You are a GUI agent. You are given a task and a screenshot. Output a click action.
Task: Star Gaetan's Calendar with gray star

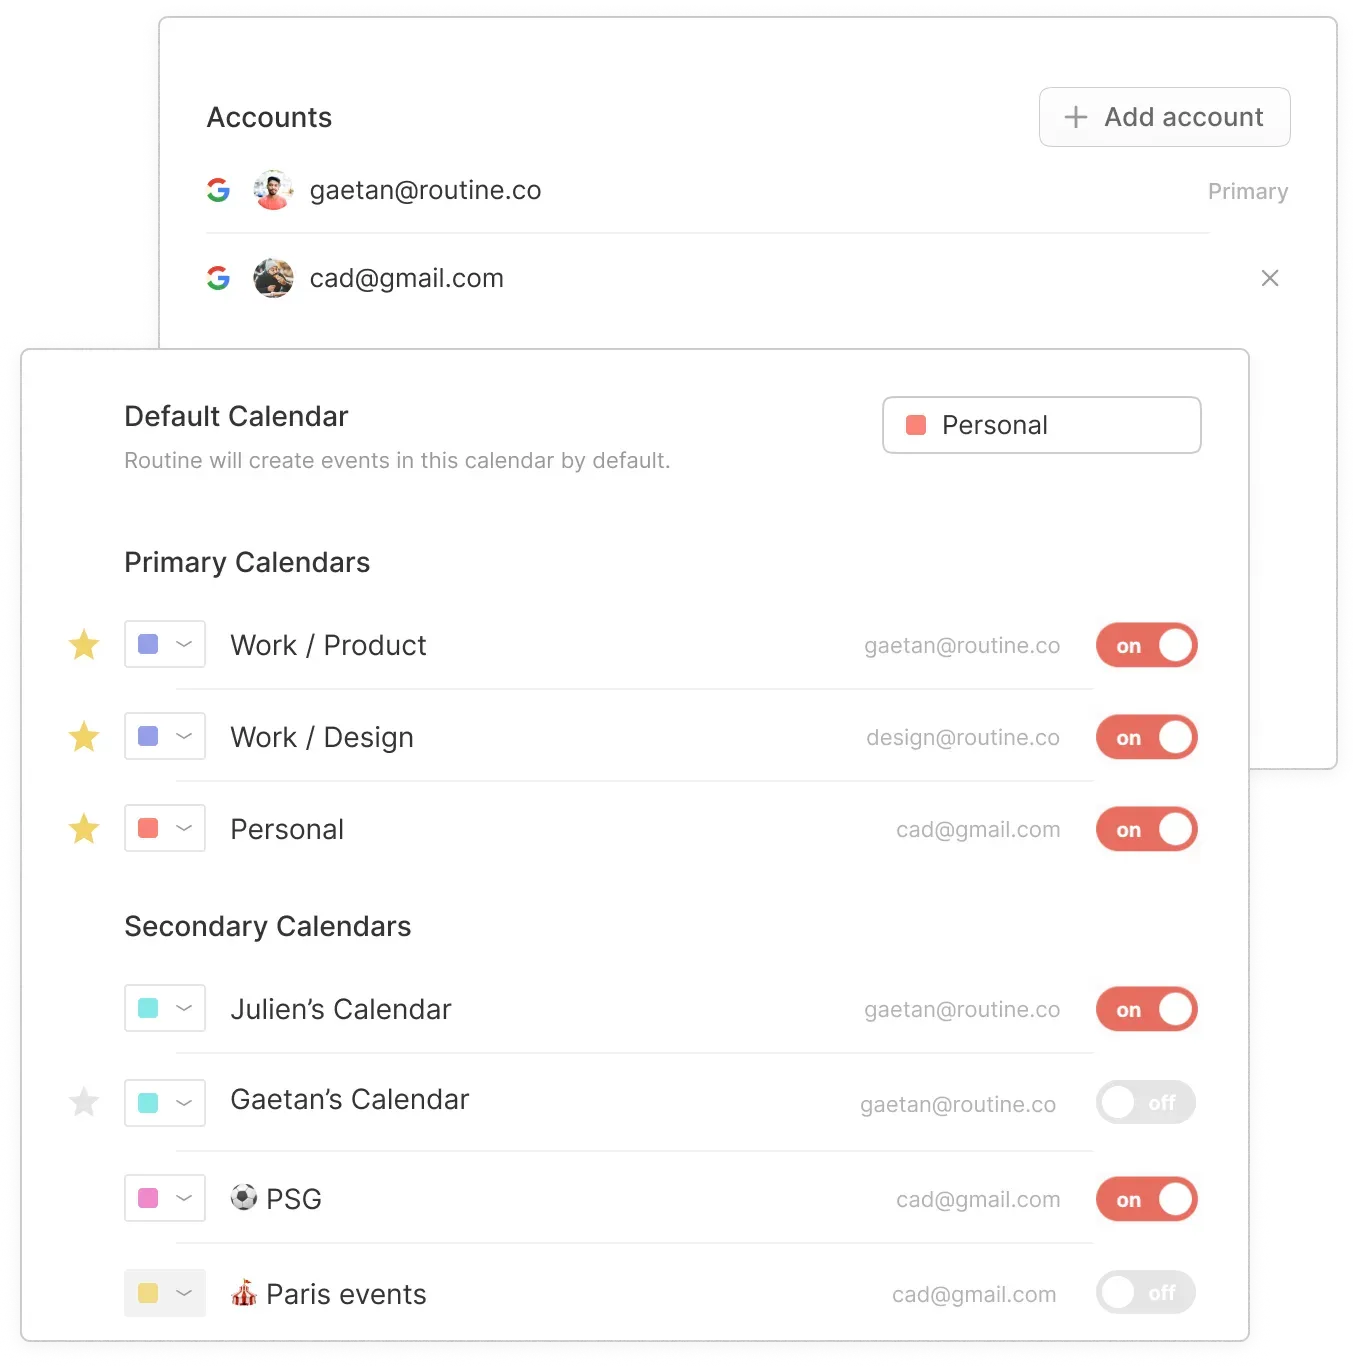pyautogui.click(x=84, y=1102)
